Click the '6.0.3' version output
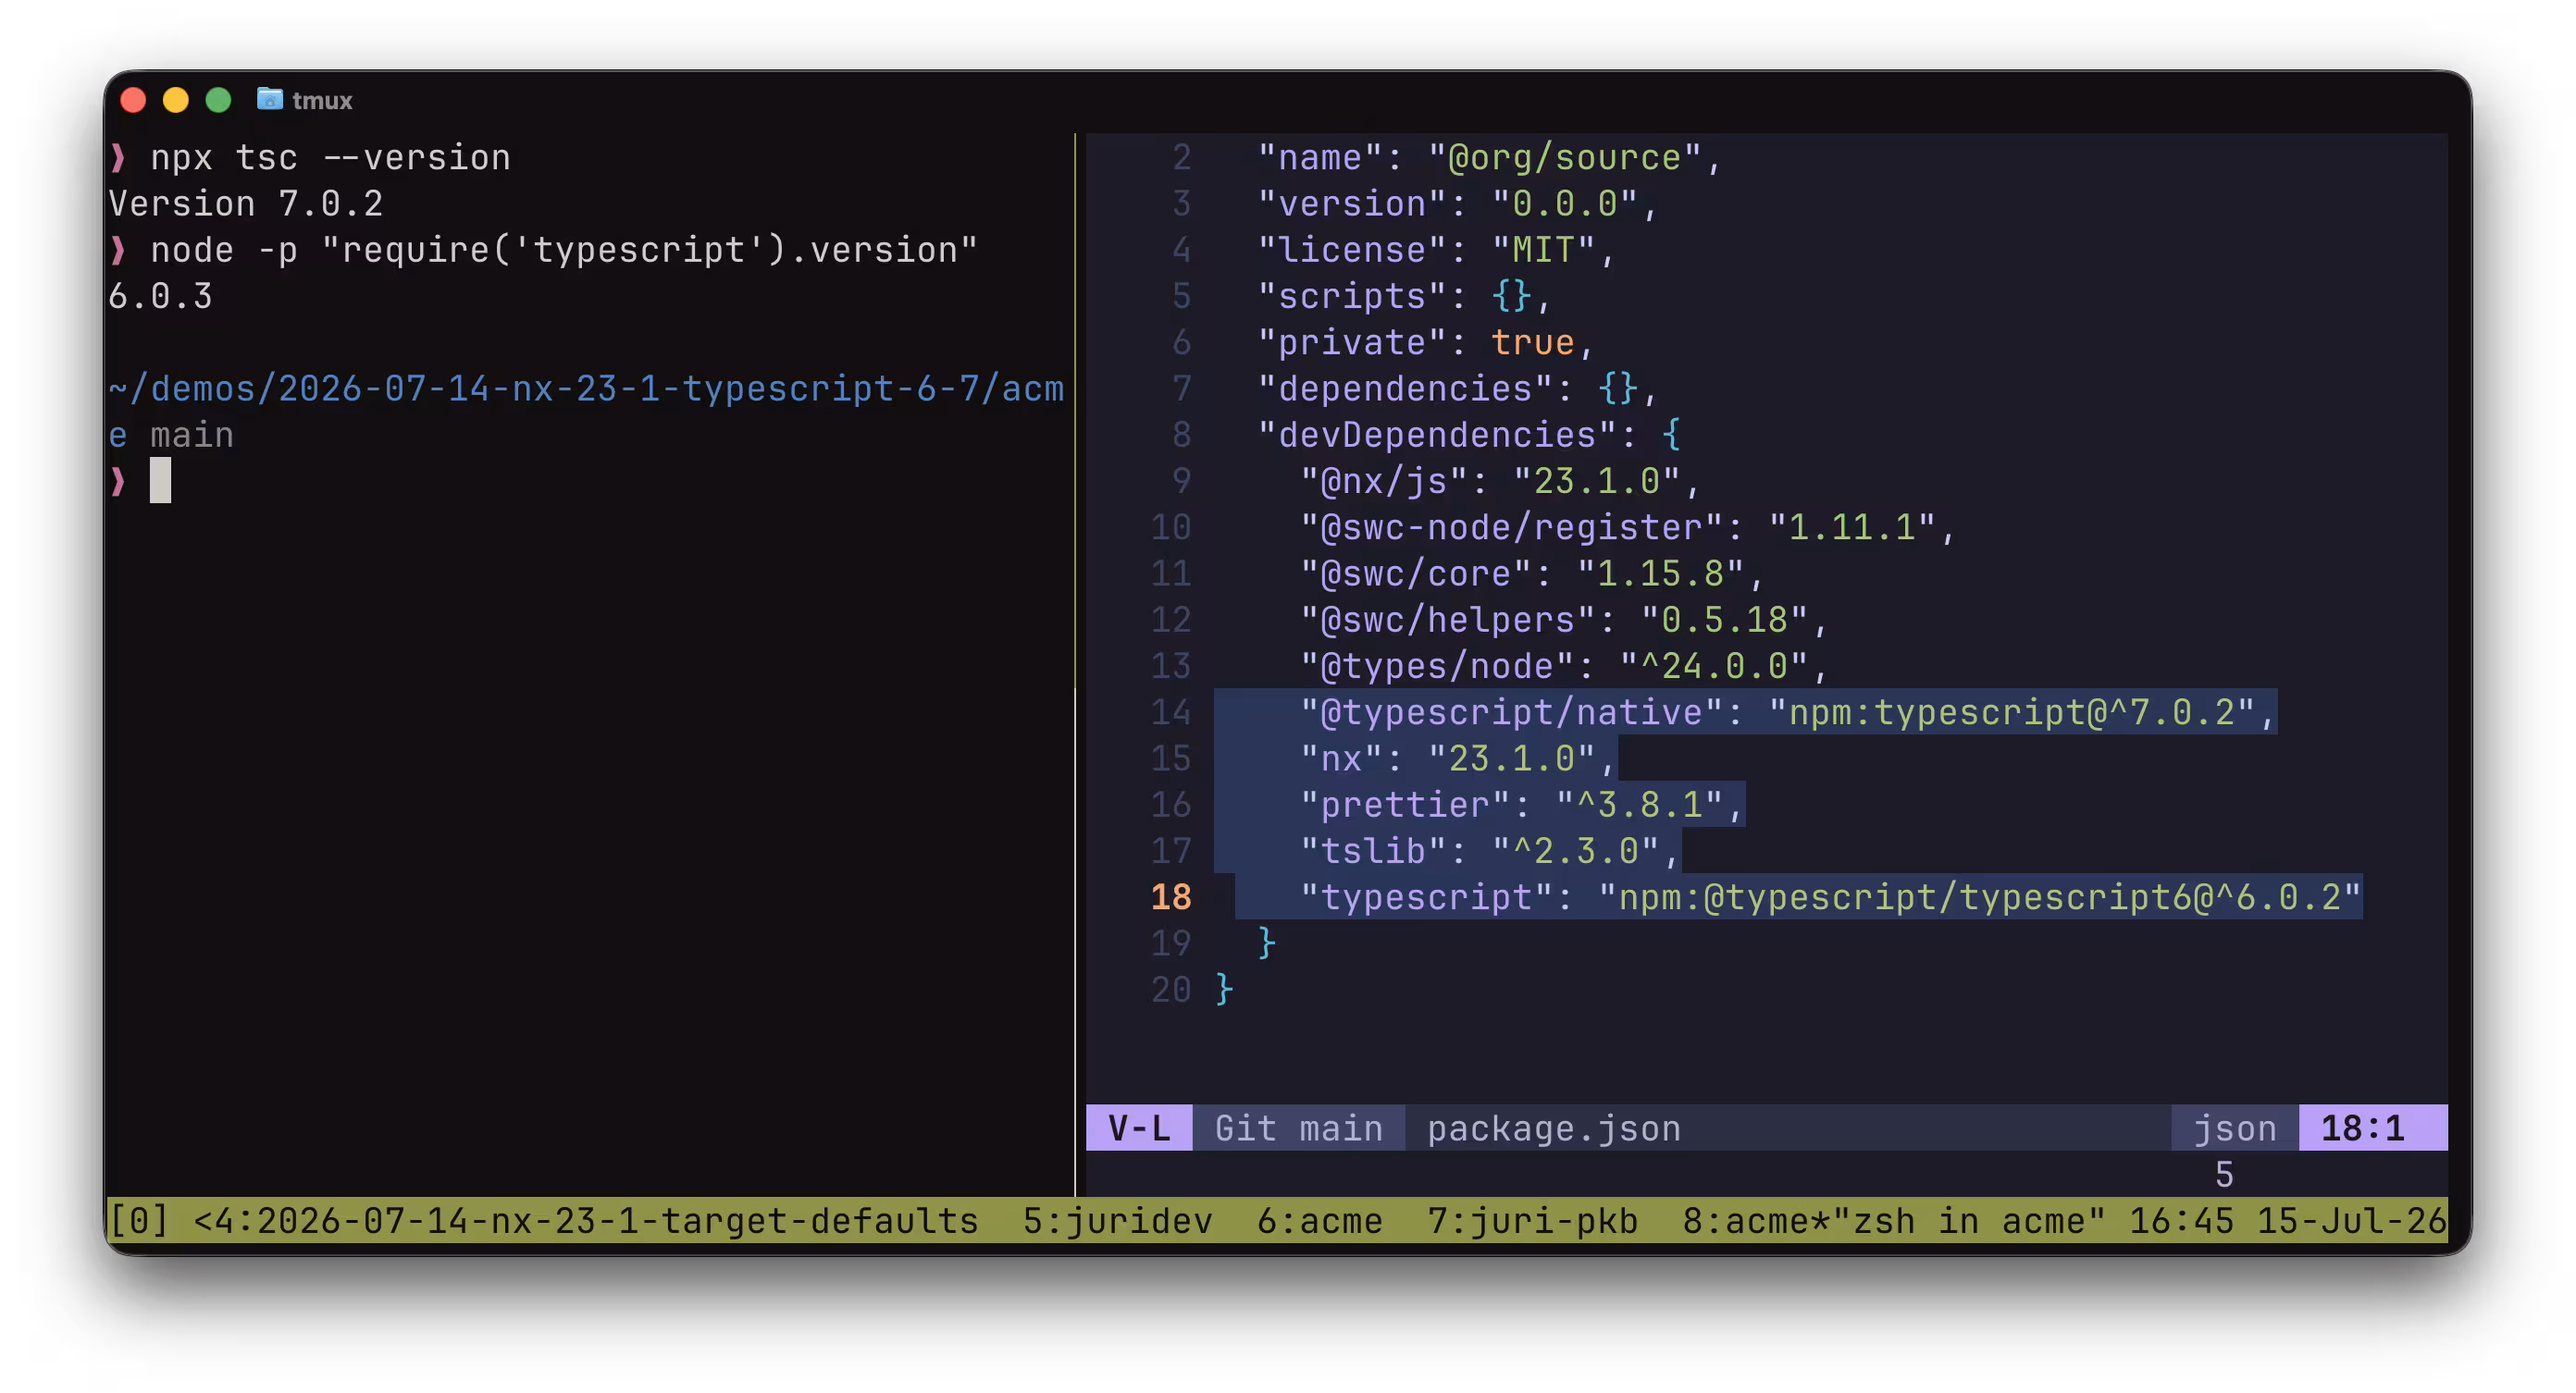 [x=160, y=296]
